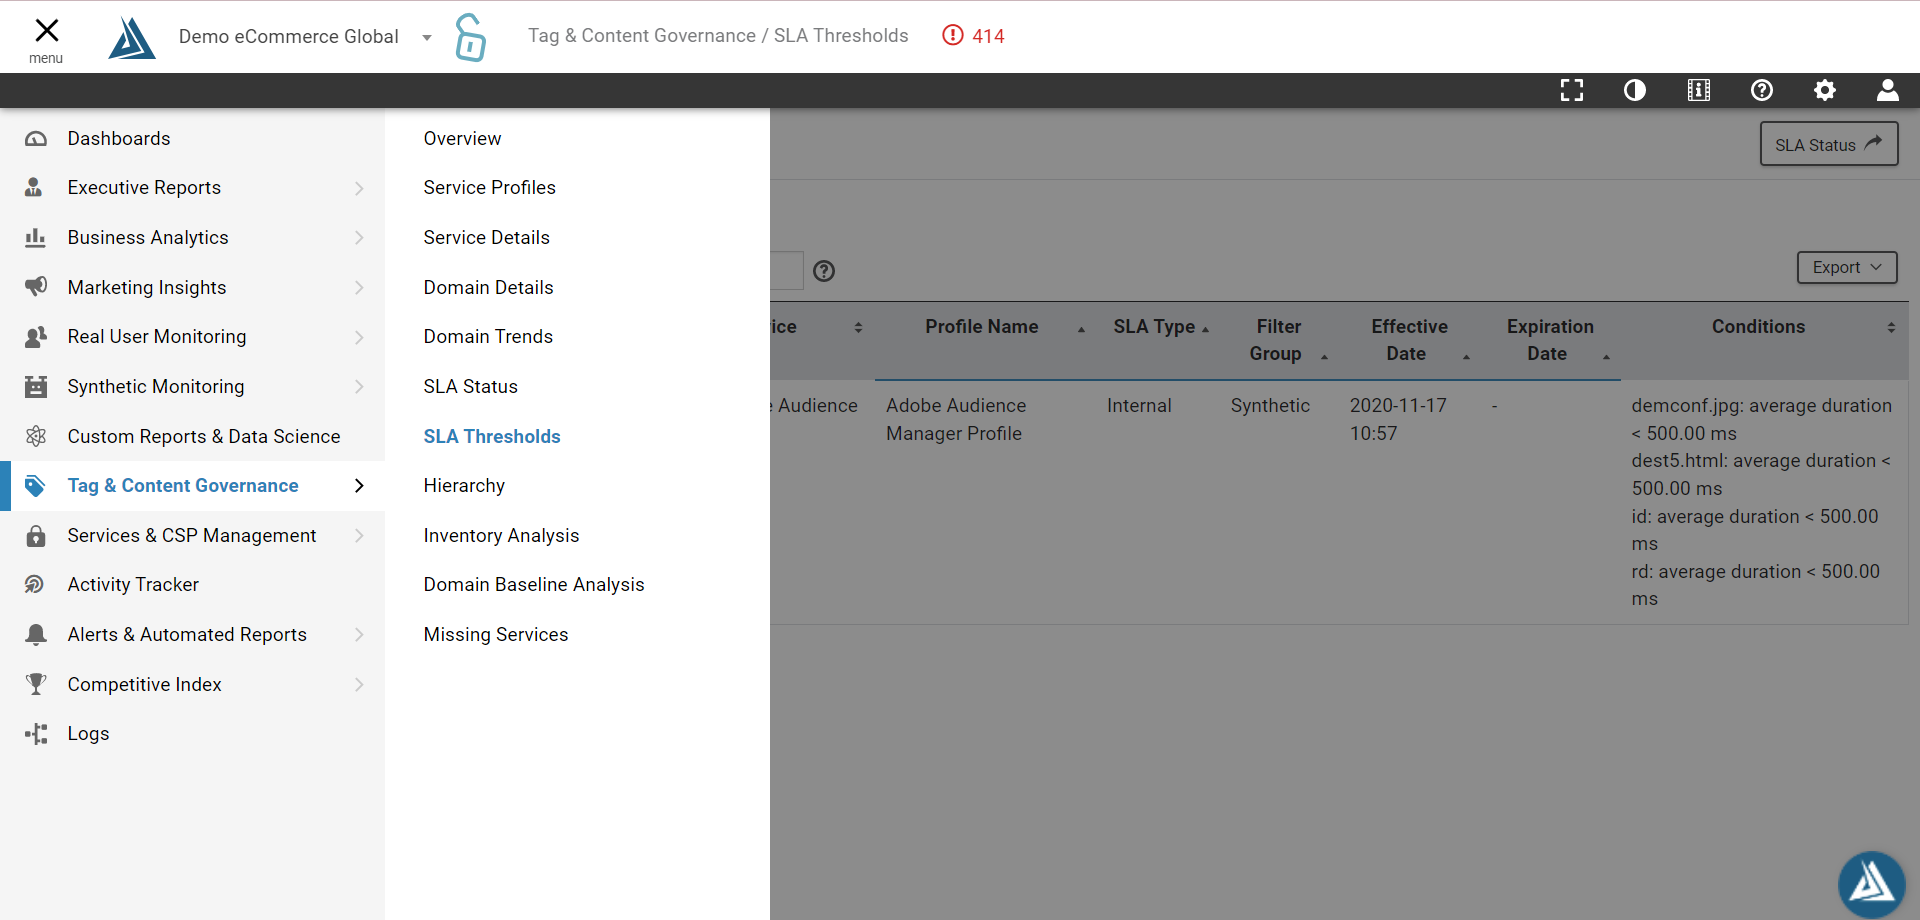Viewport: 1920px width, 920px height.
Task: Click the Synthetic Monitoring robot icon
Action: click(x=36, y=387)
